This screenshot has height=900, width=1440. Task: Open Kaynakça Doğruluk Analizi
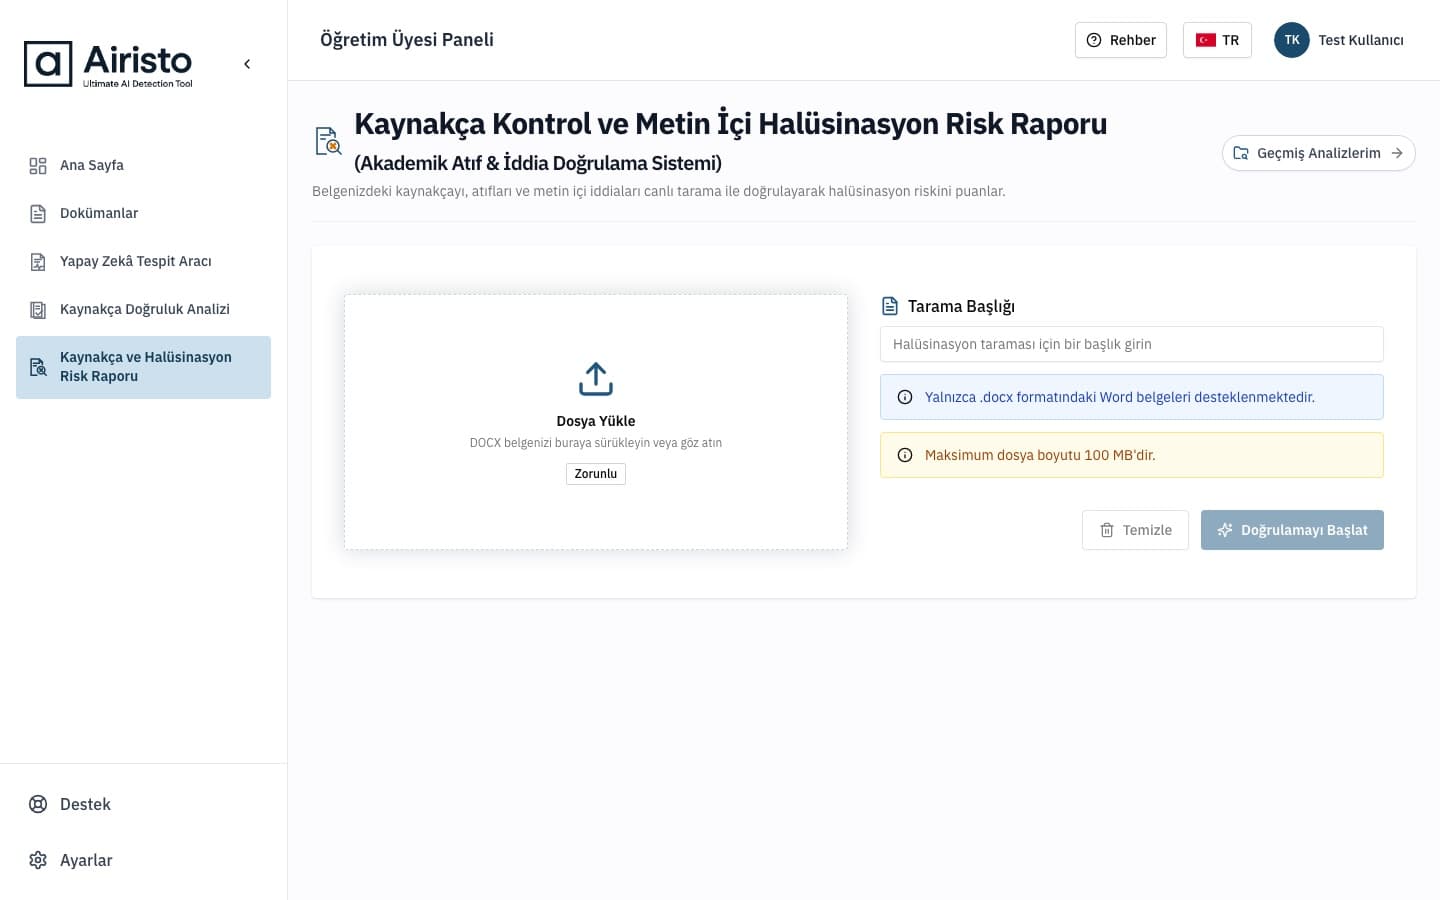143,309
